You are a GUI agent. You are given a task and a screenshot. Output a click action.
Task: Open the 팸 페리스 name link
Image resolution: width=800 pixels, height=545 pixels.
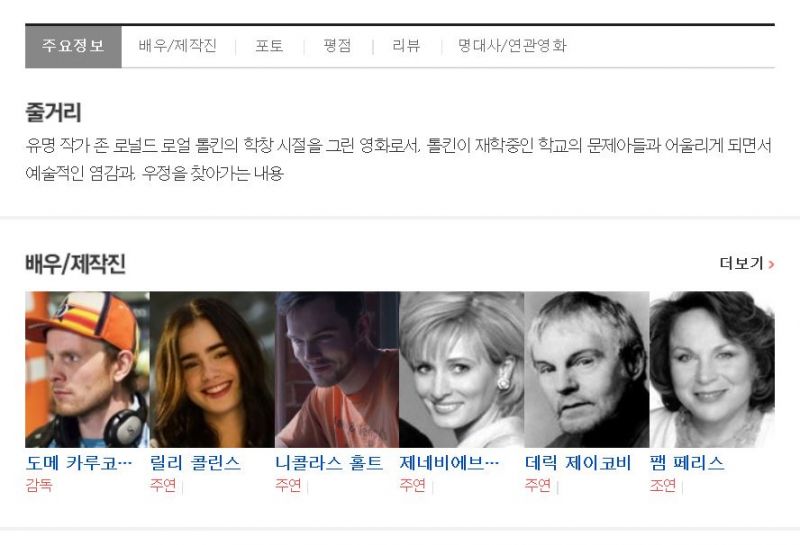[x=687, y=463]
